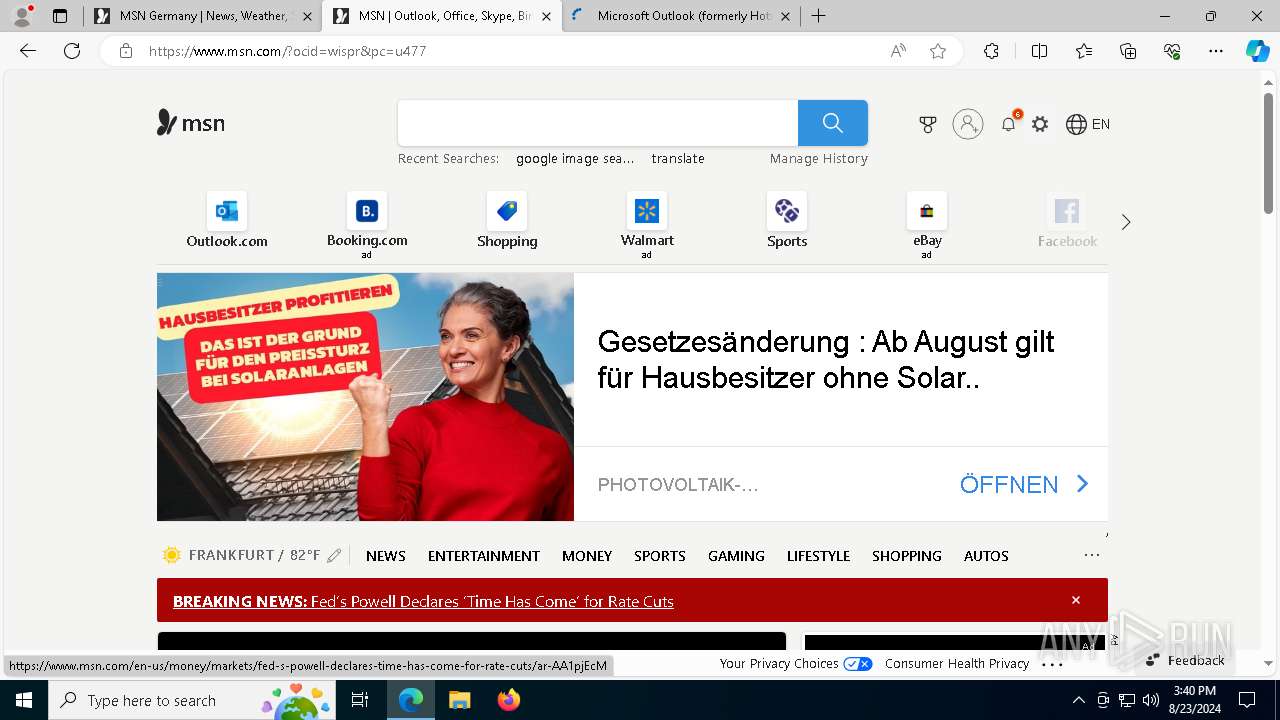This screenshot has height=720, width=1280.
Task: Open Collections panel
Action: click(1128, 51)
